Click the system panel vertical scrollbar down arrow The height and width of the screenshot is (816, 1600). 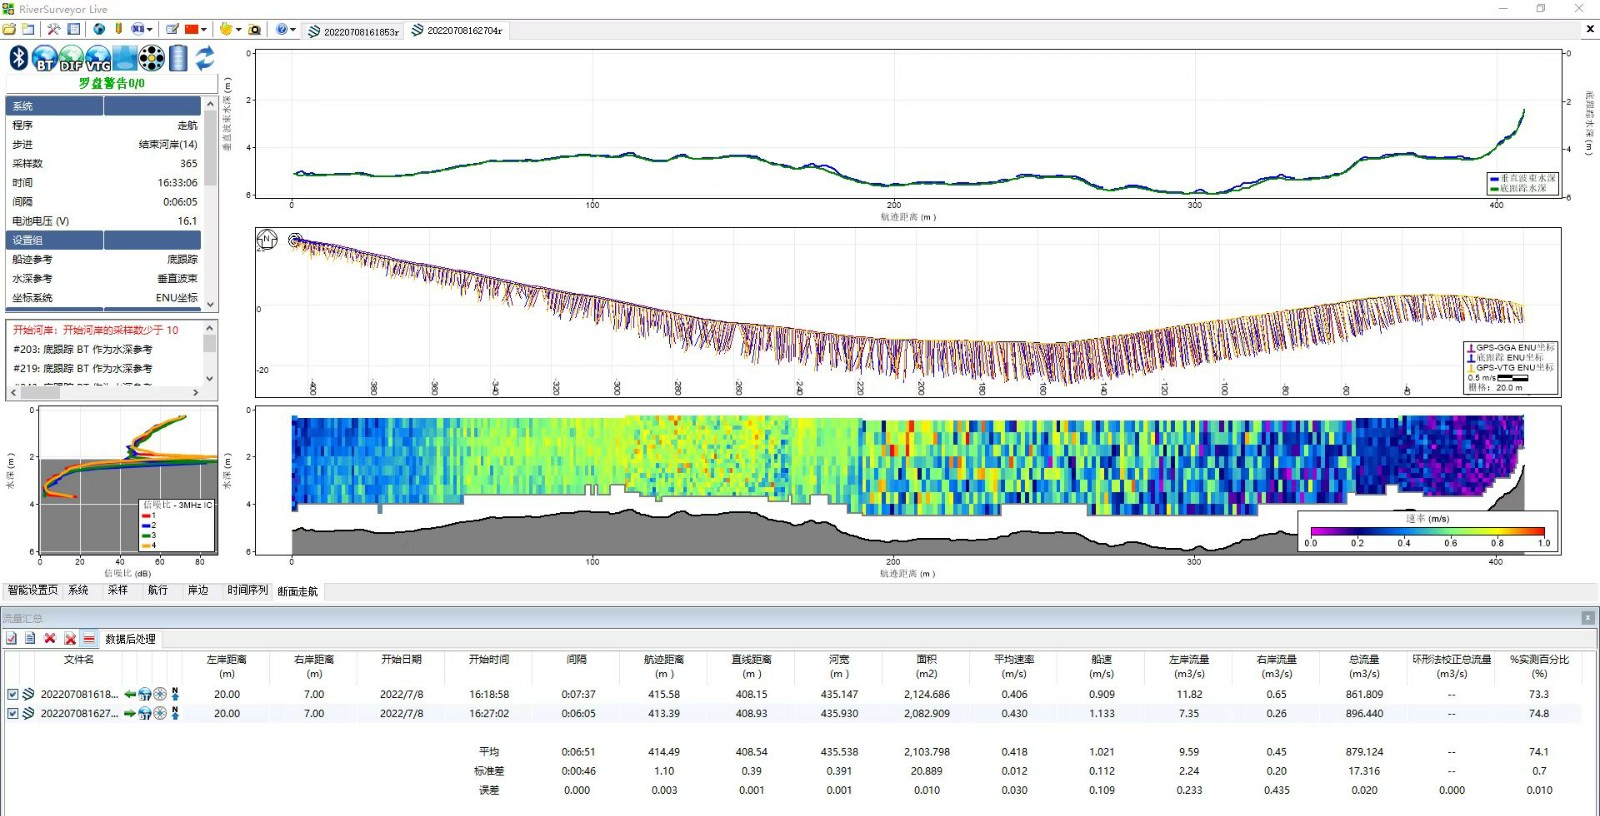pyautogui.click(x=210, y=304)
